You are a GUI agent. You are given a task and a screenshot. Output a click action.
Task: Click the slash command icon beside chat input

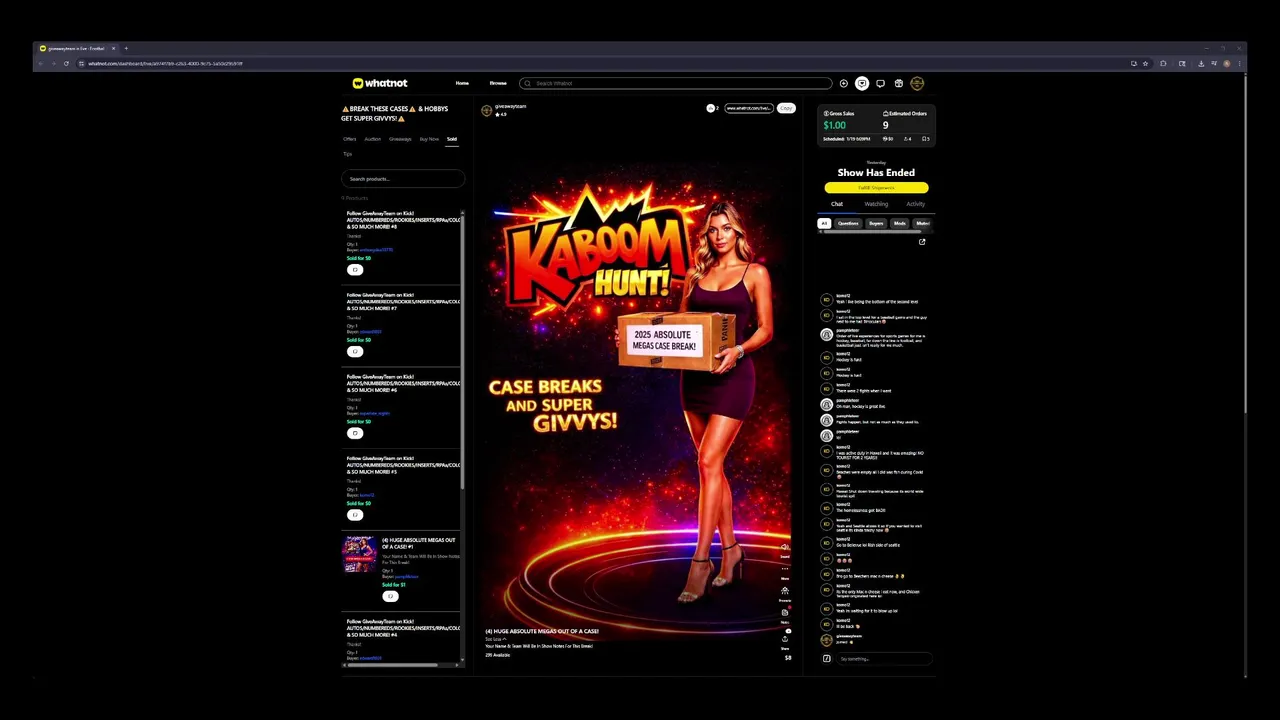pyautogui.click(x=827, y=659)
